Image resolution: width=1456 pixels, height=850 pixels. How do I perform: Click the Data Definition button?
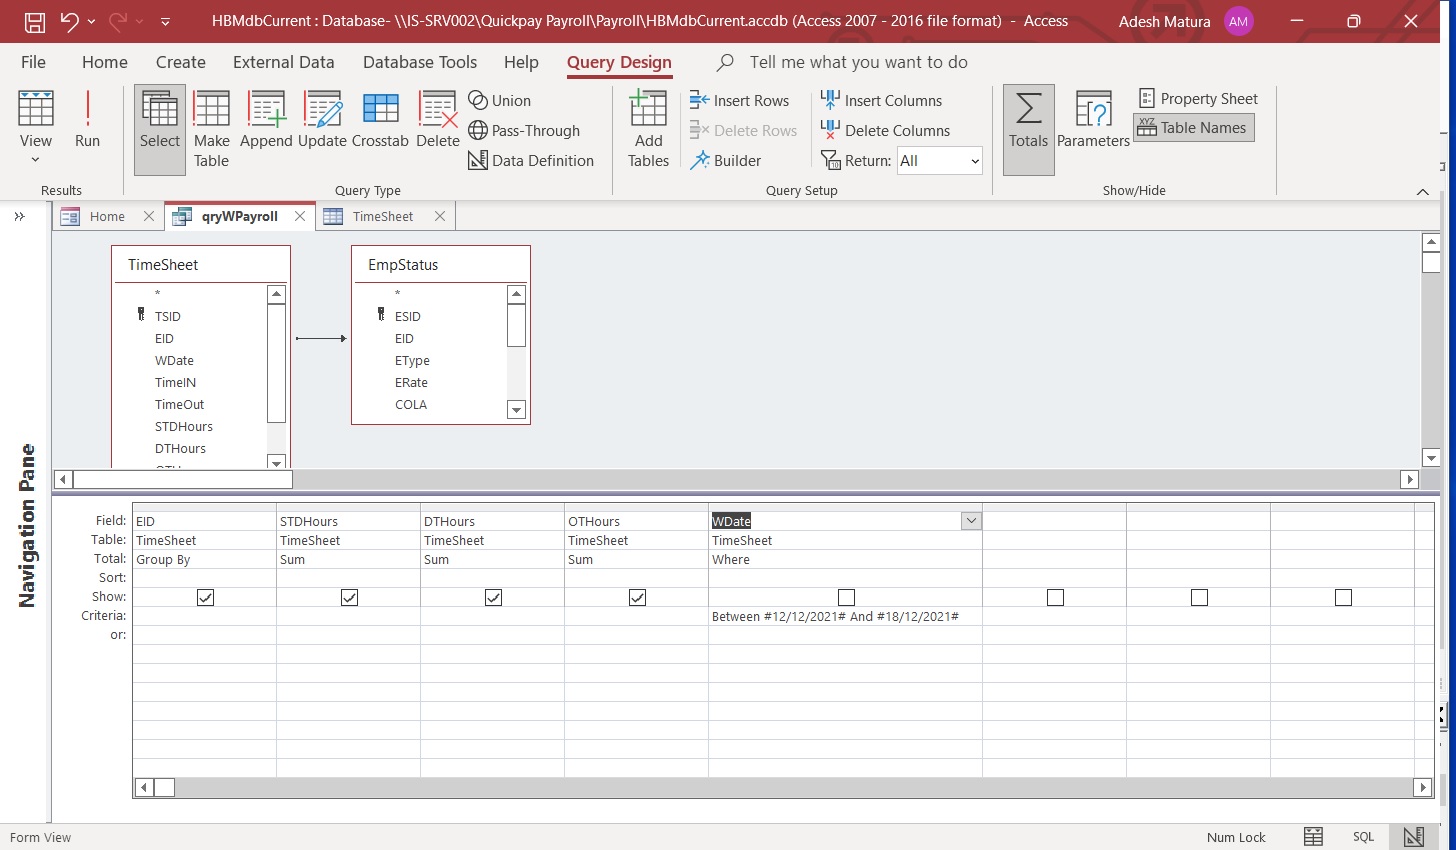pos(531,161)
